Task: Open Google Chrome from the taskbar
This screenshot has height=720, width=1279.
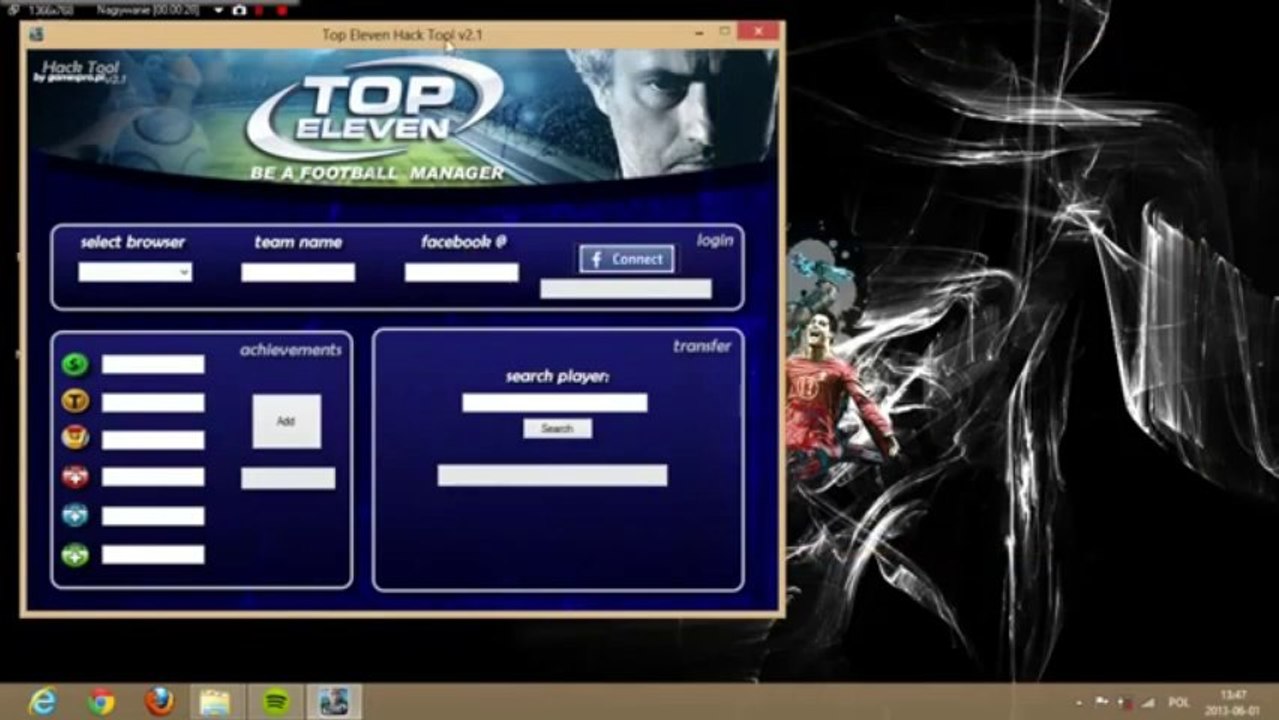Action: 101,702
